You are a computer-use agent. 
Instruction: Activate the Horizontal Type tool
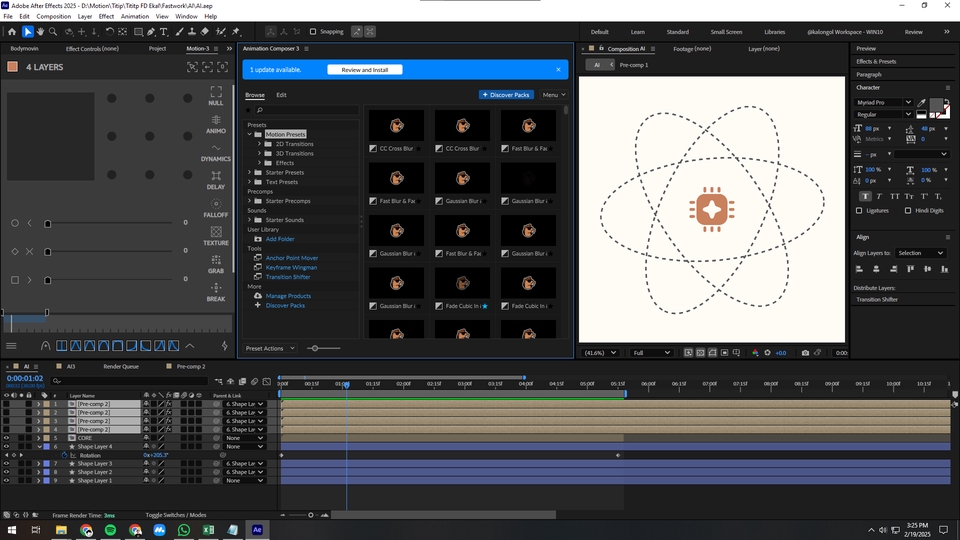click(164, 31)
